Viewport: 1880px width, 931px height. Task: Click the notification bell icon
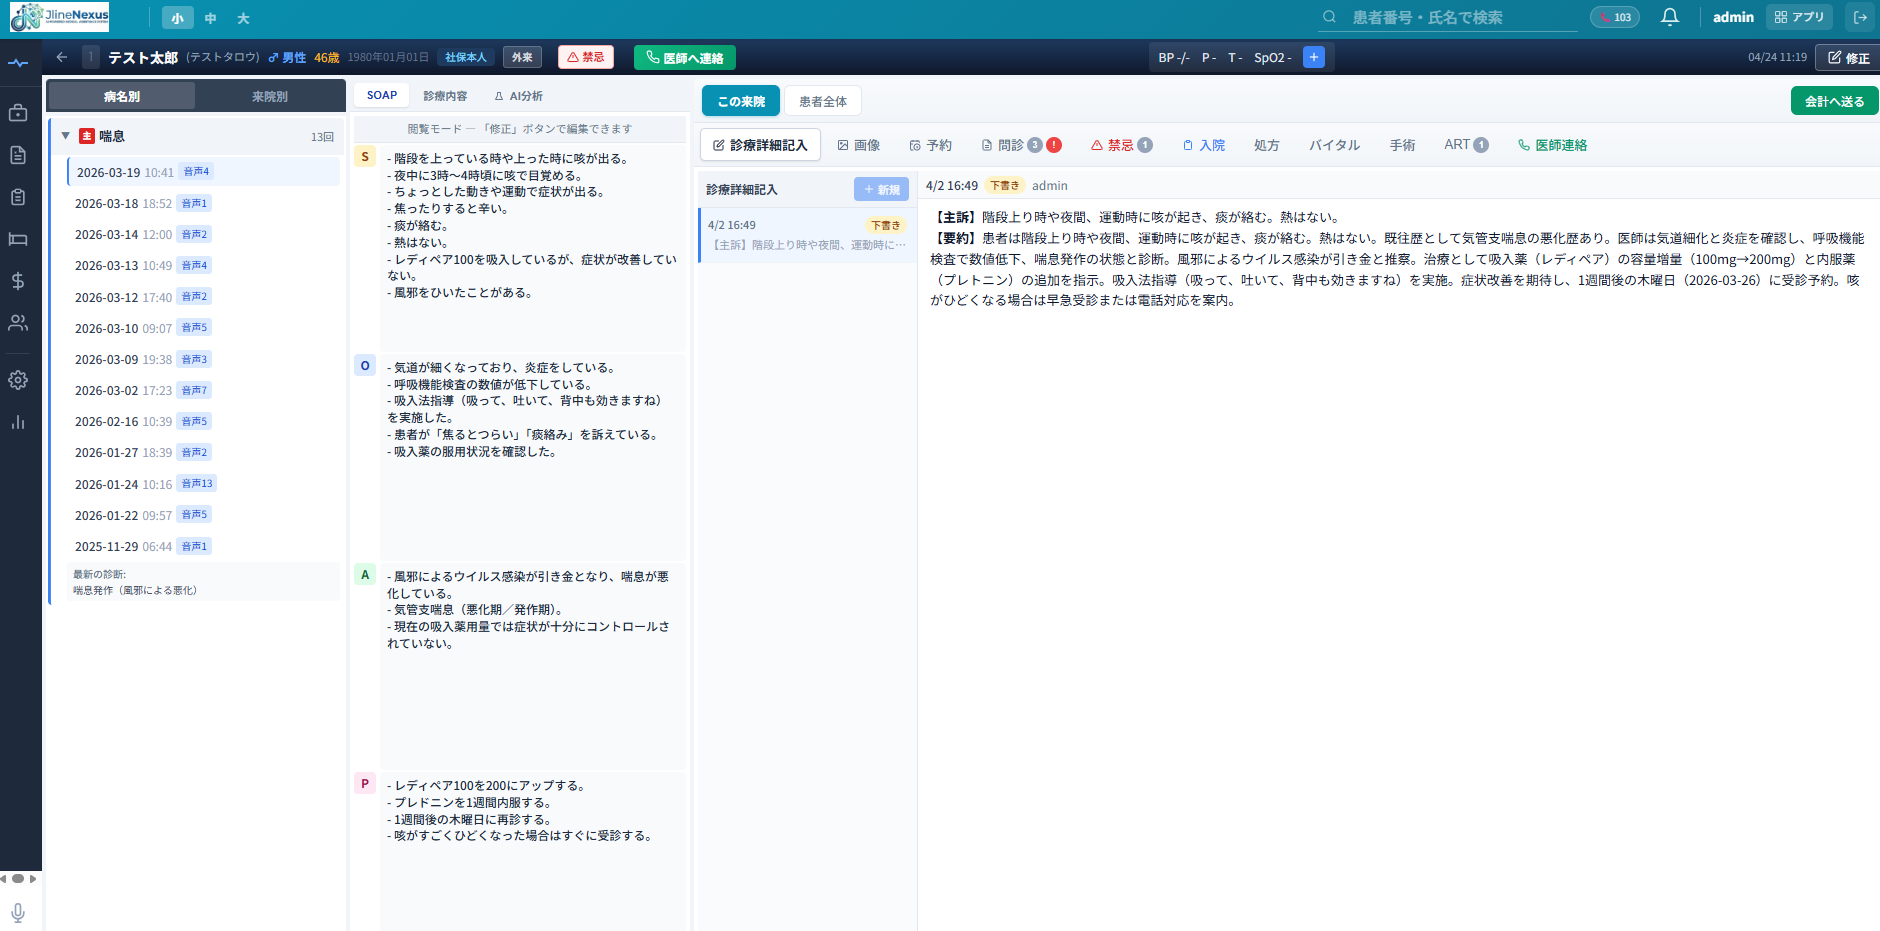pos(1670,17)
